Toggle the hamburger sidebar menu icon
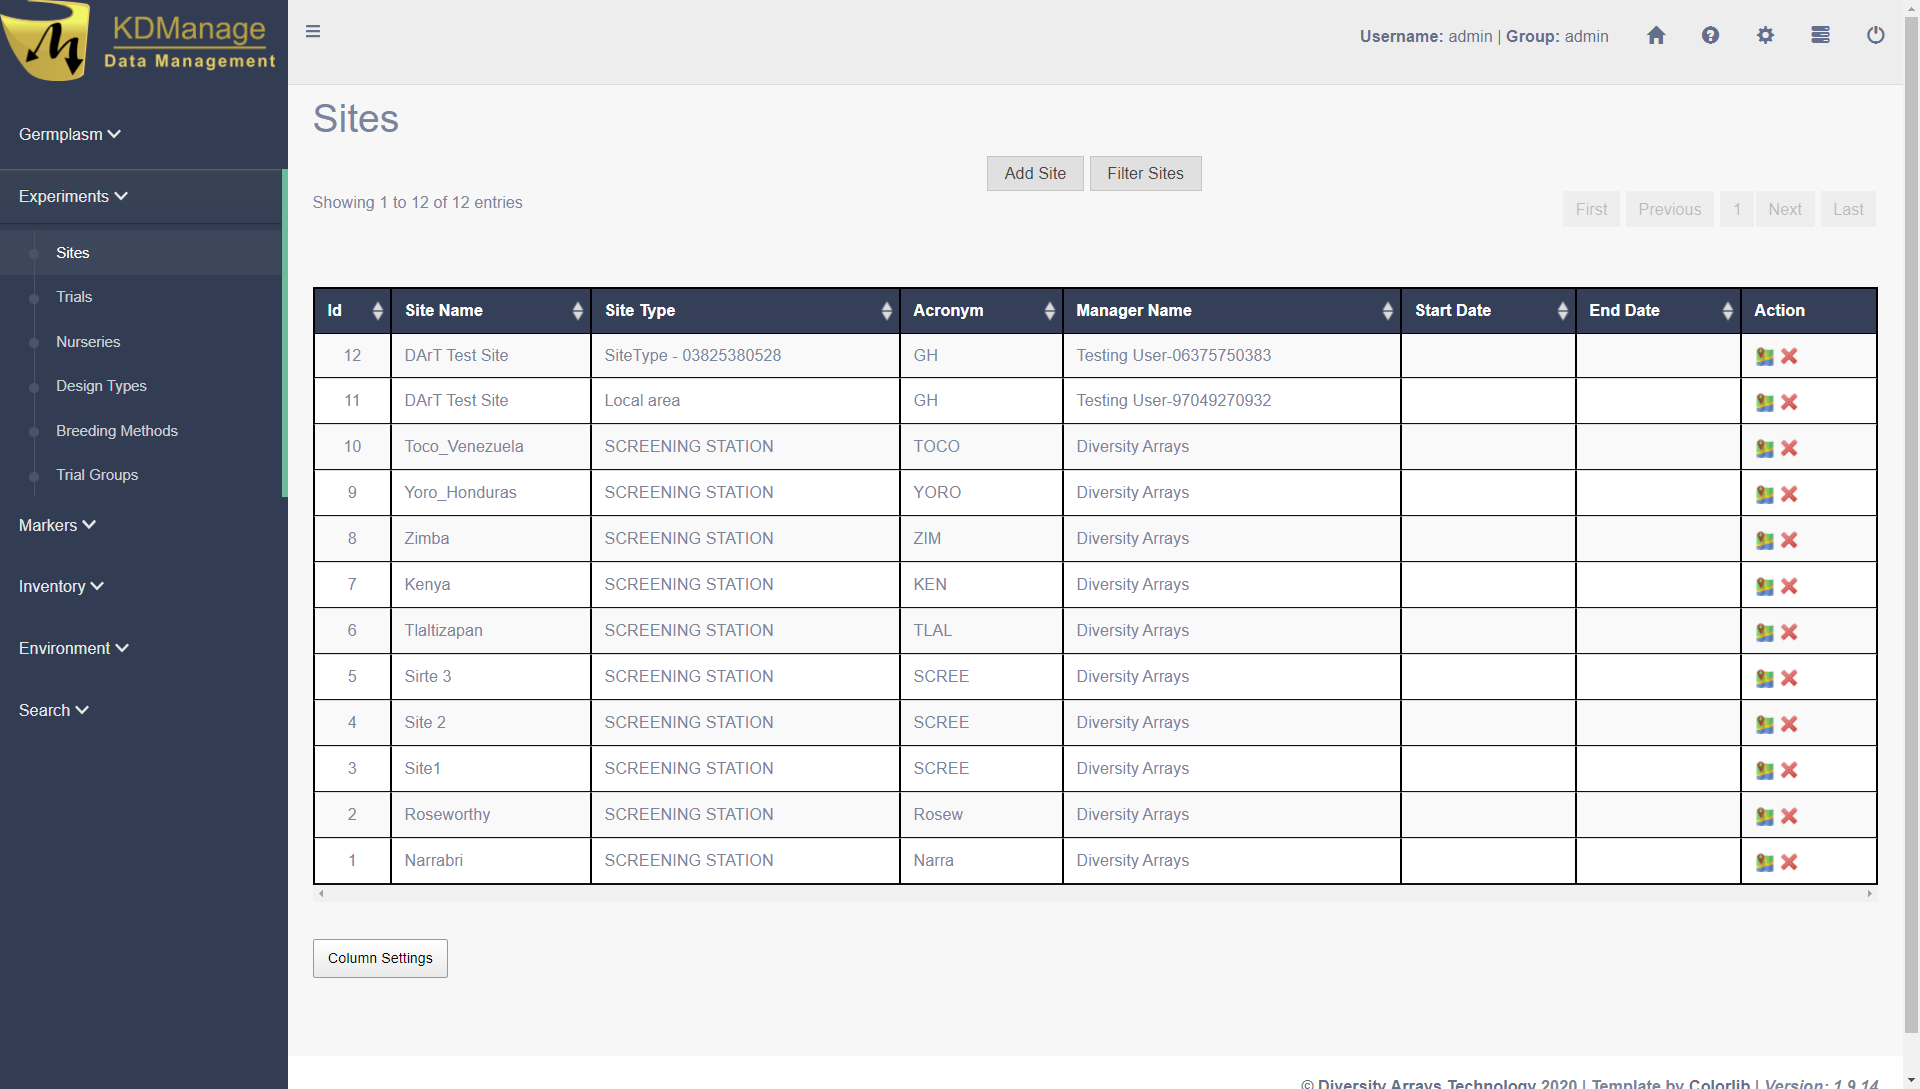 click(x=313, y=32)
